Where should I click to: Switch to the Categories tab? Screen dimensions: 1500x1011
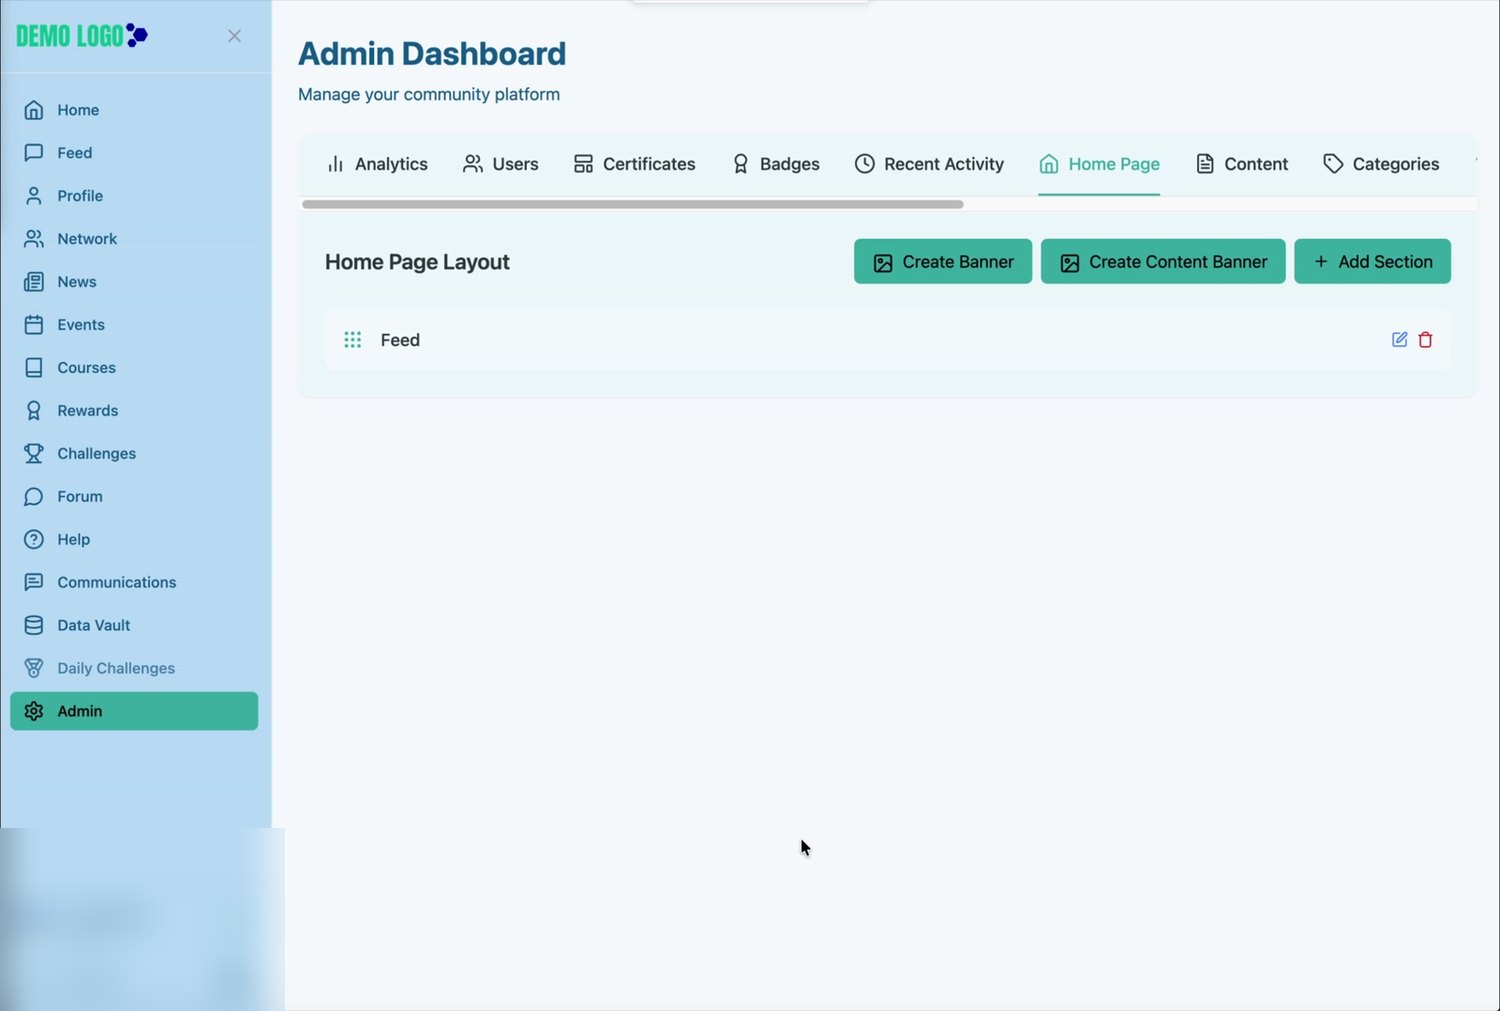coord(1382,164)
